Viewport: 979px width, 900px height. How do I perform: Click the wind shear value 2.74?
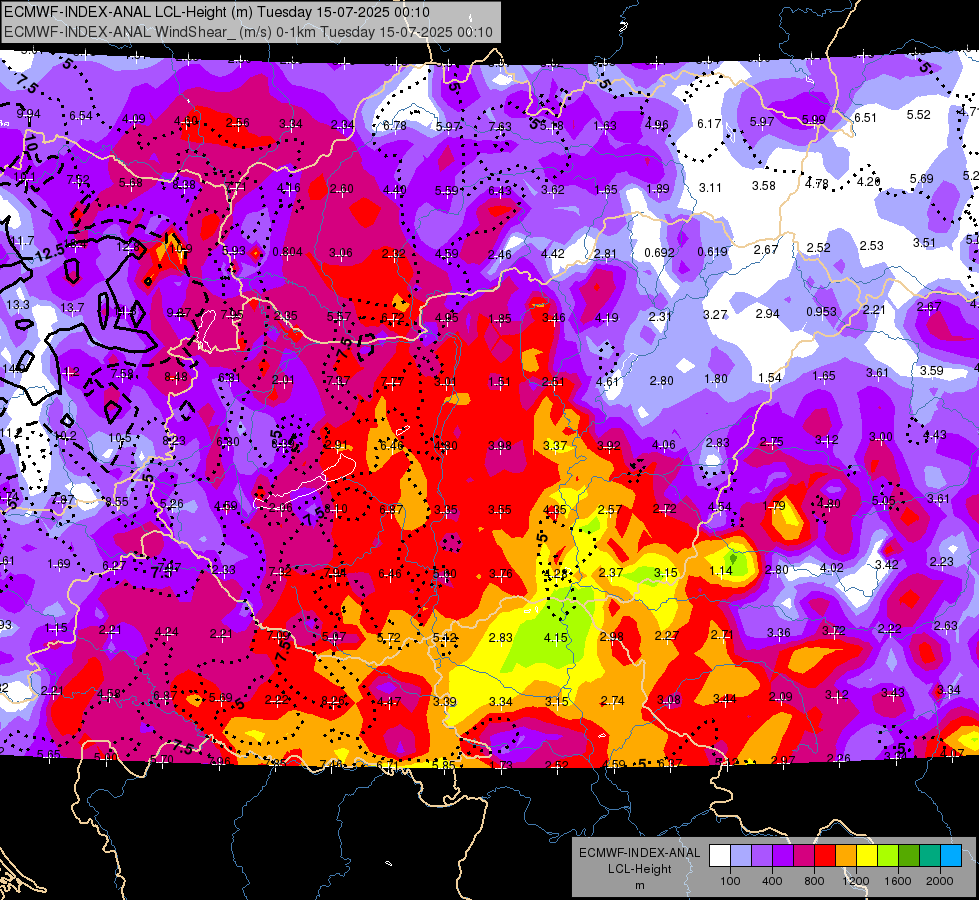tap(612, 700)
